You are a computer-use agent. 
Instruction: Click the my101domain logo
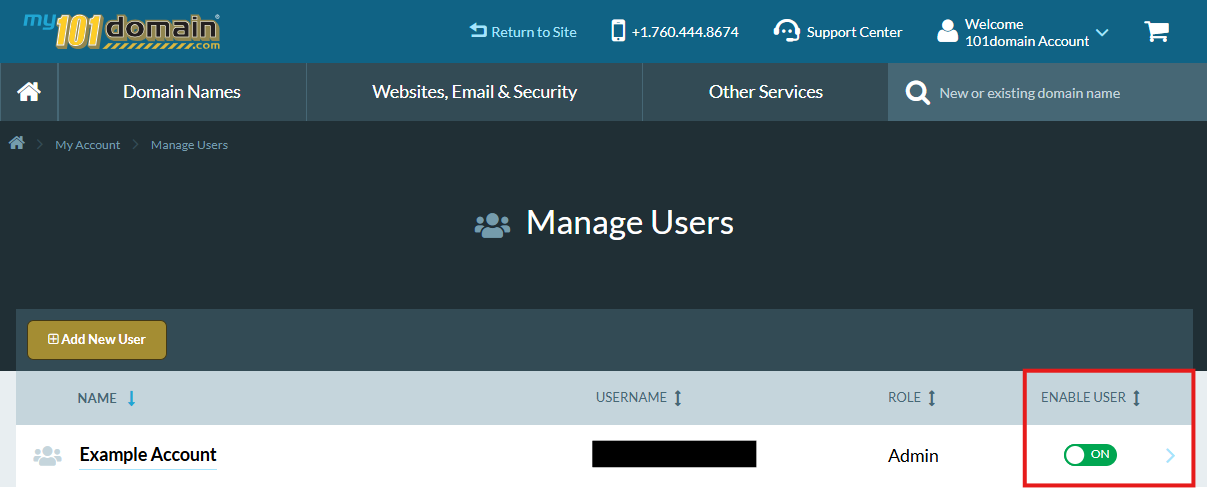coord(122,31)
